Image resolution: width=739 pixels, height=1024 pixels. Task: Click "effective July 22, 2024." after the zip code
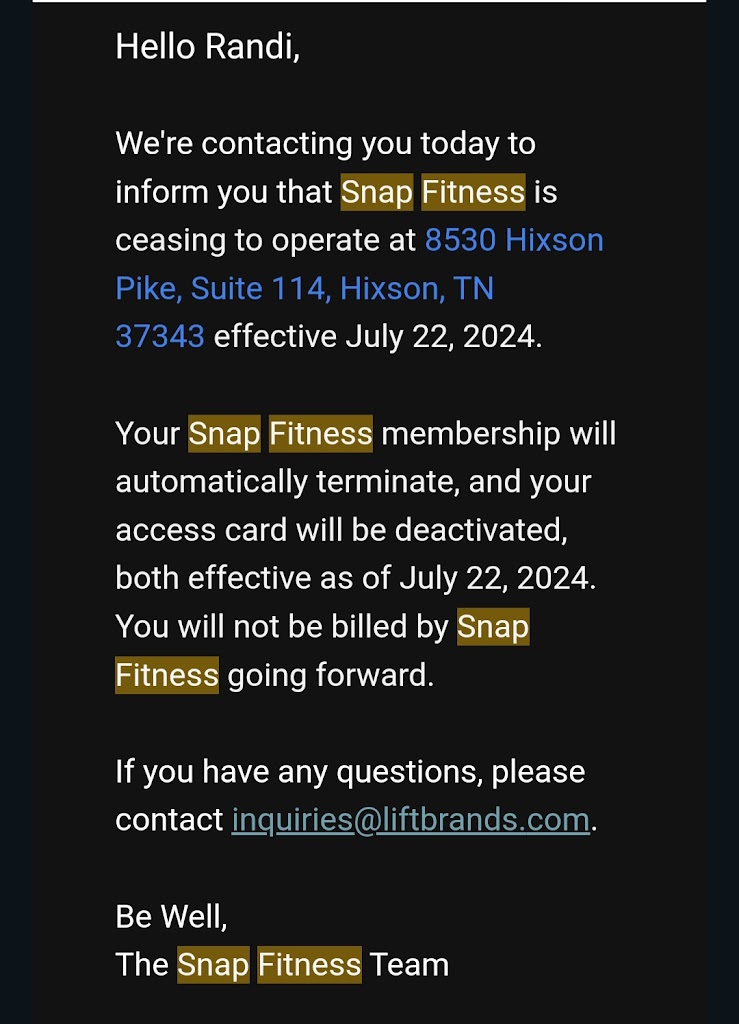click(378, 337)
